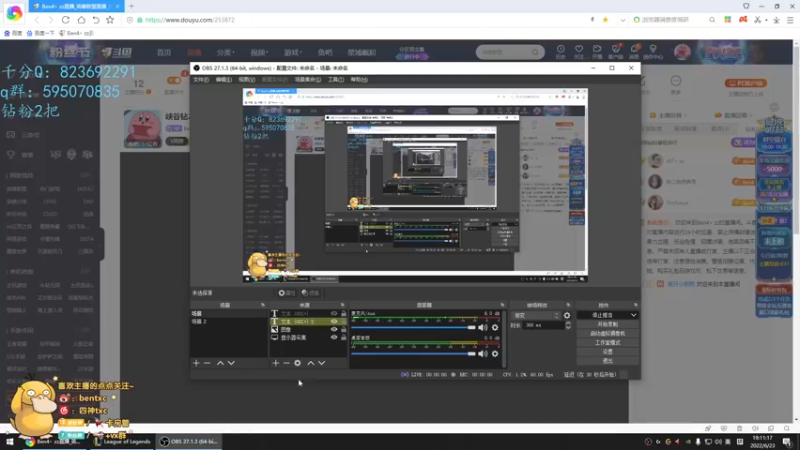Remove selected scene with the minus icon
The image size is (800, 450).
pos(207,363)
